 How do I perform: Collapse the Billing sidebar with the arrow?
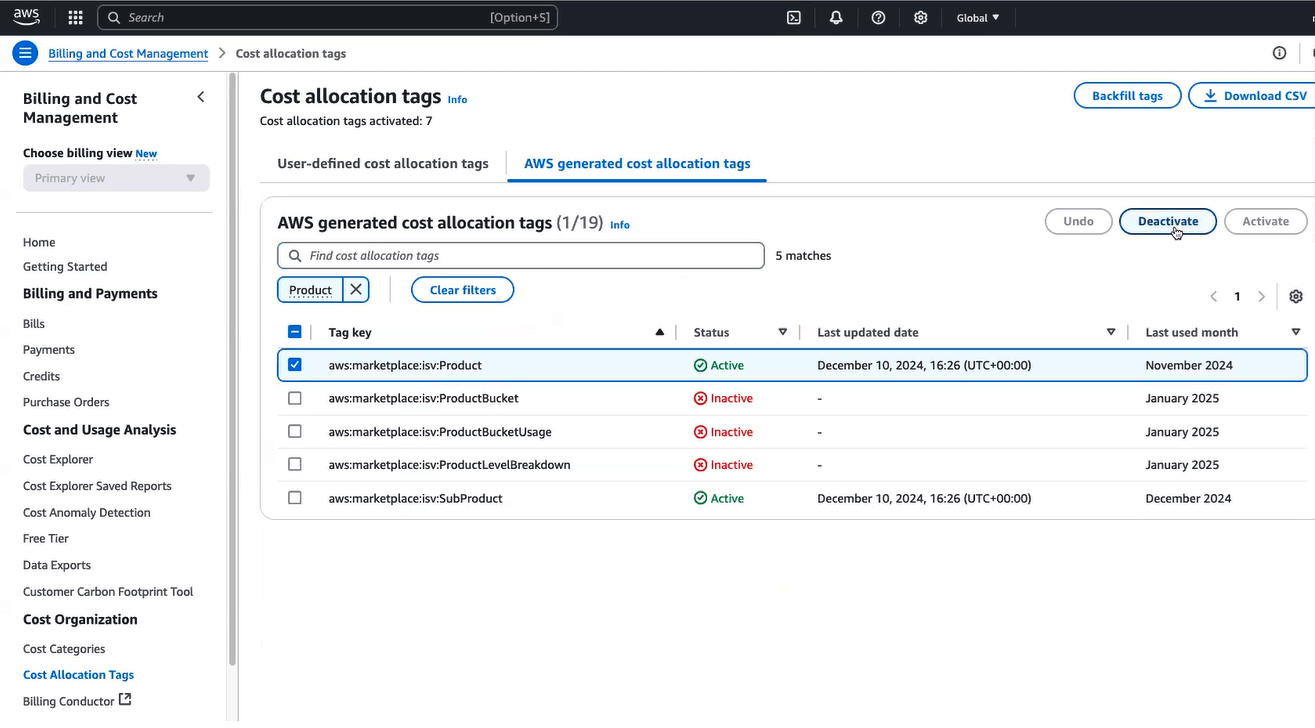coord(201,97)
